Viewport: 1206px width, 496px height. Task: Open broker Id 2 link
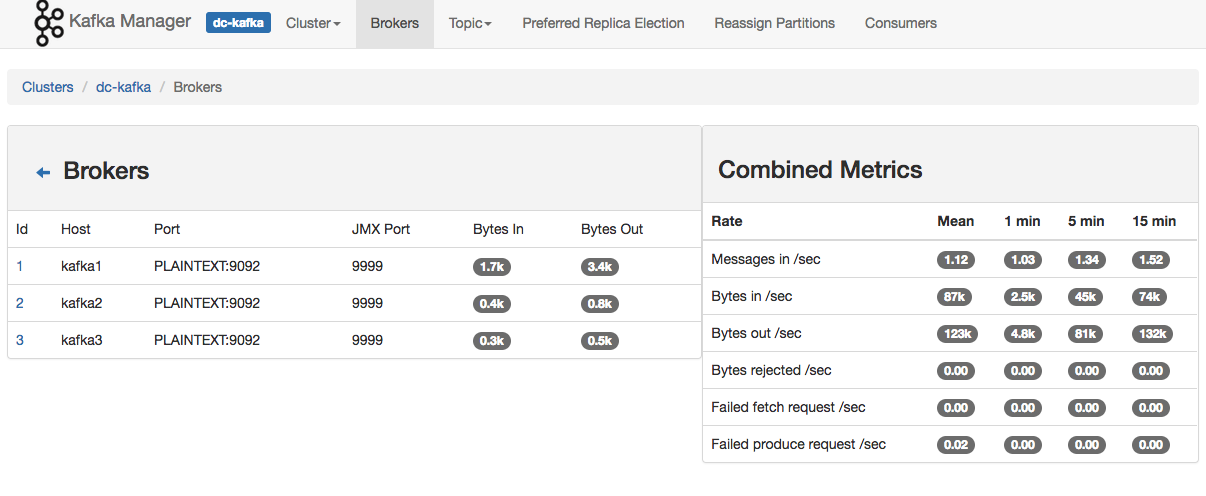[20, 303]
